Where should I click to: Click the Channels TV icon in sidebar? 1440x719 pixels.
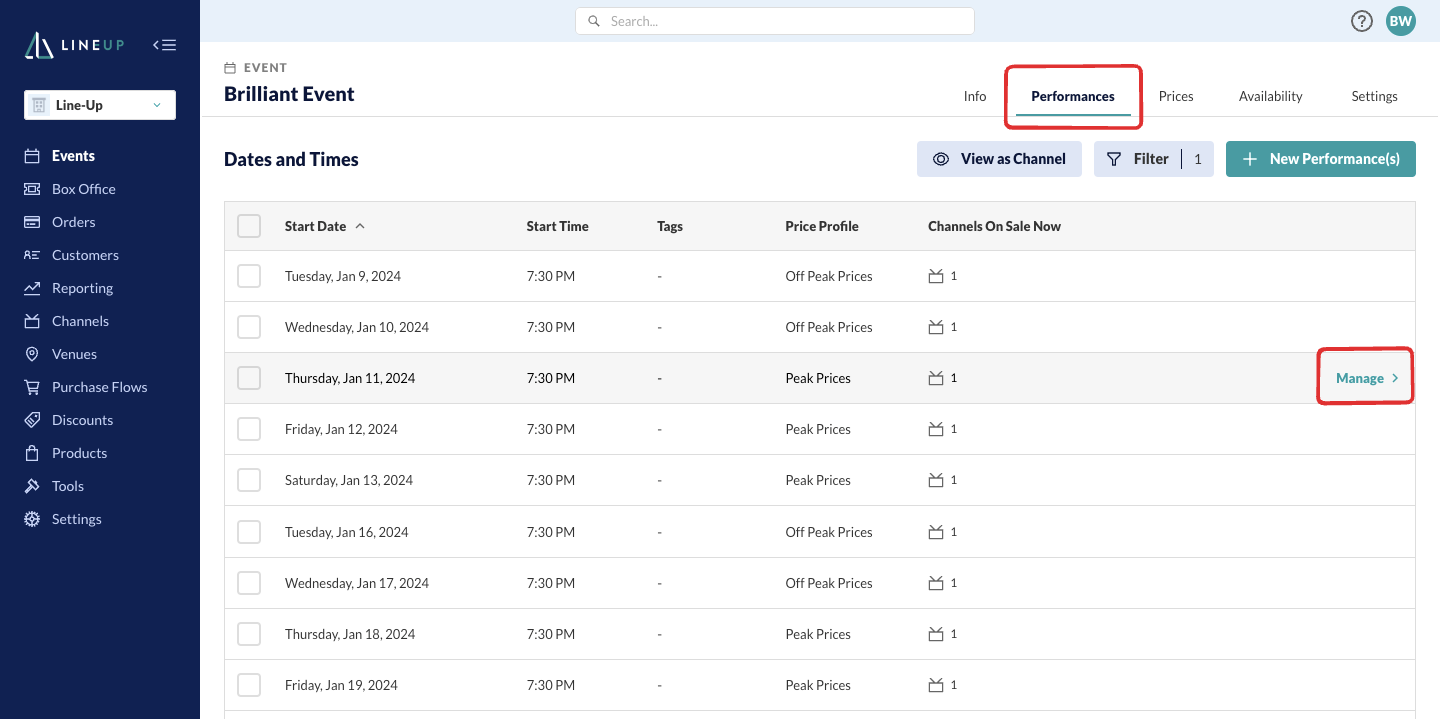(x=32, y=321)
